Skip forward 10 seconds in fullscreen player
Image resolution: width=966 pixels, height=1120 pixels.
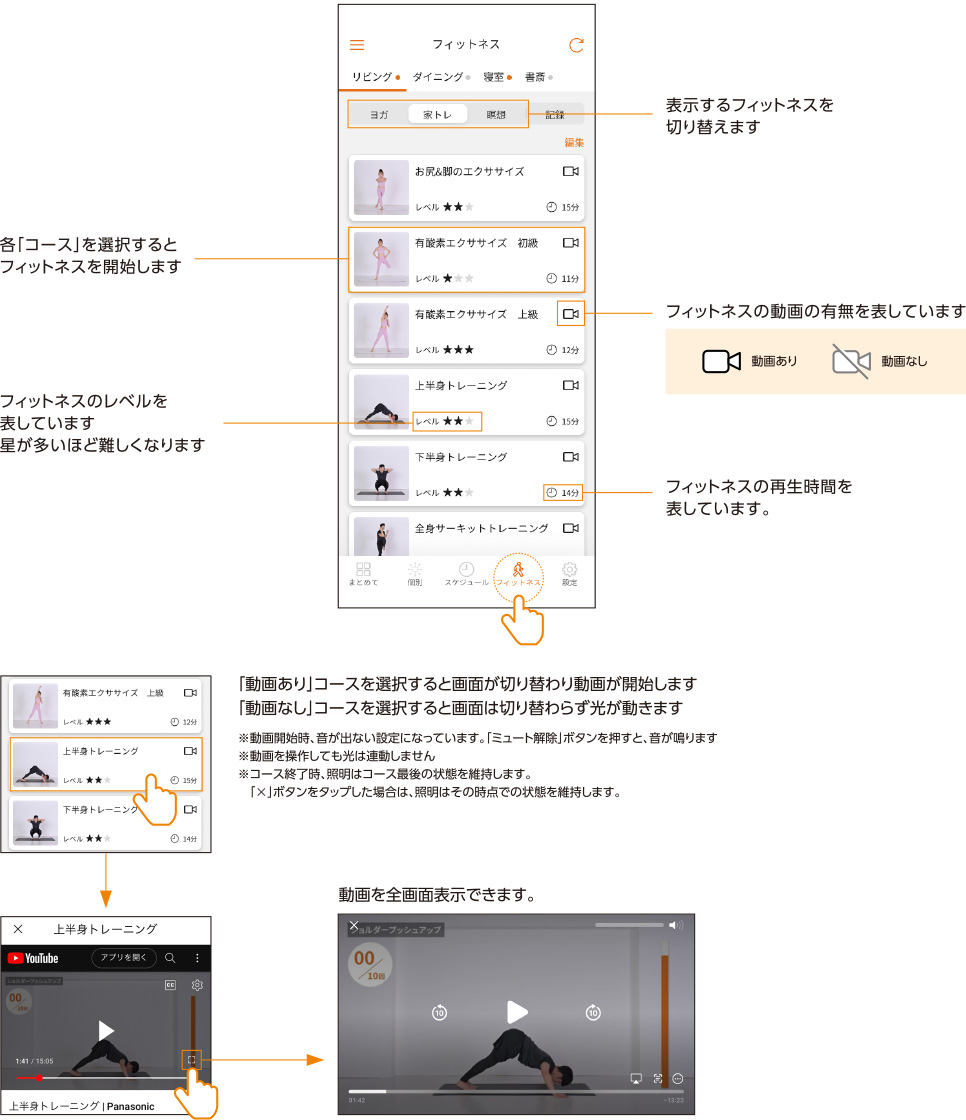tap(593, 1012)
